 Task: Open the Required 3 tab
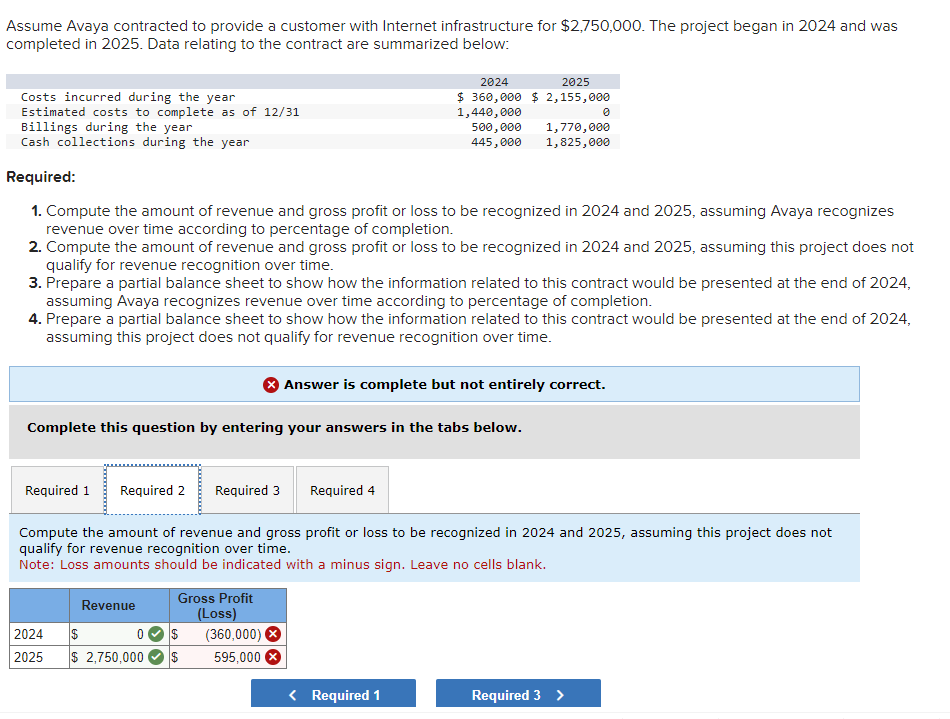[x=247, y=490]
